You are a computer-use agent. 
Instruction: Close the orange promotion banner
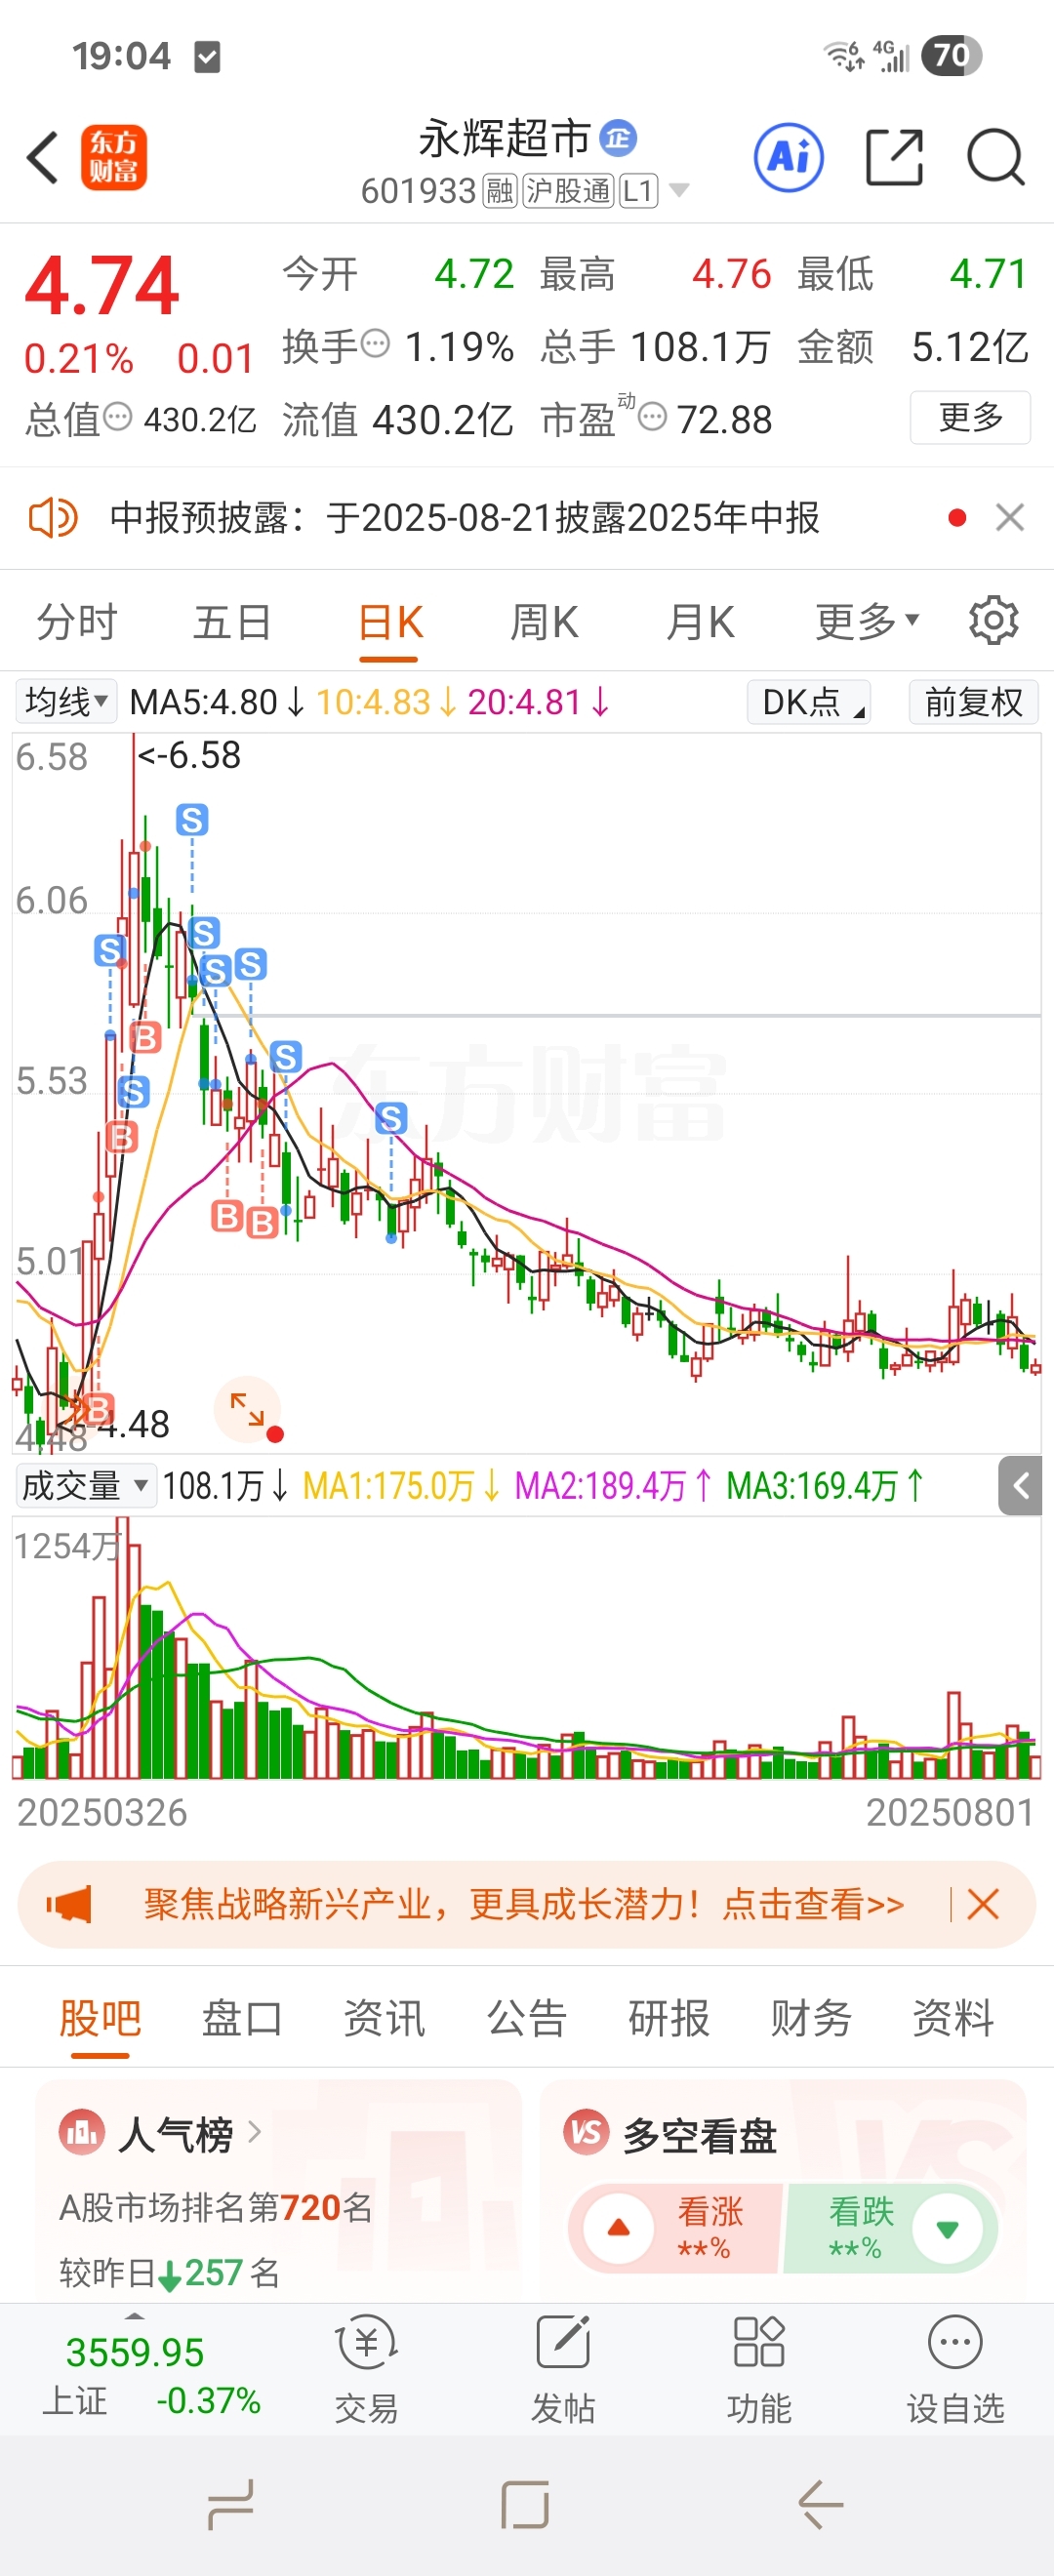point(983,1904)
